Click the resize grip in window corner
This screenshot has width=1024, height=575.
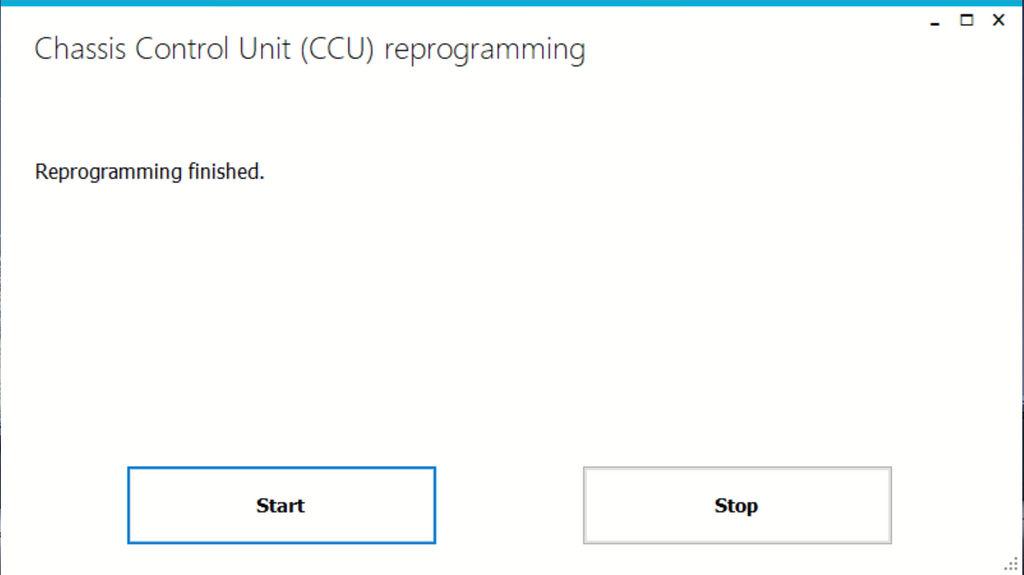tap(1012, 565)
